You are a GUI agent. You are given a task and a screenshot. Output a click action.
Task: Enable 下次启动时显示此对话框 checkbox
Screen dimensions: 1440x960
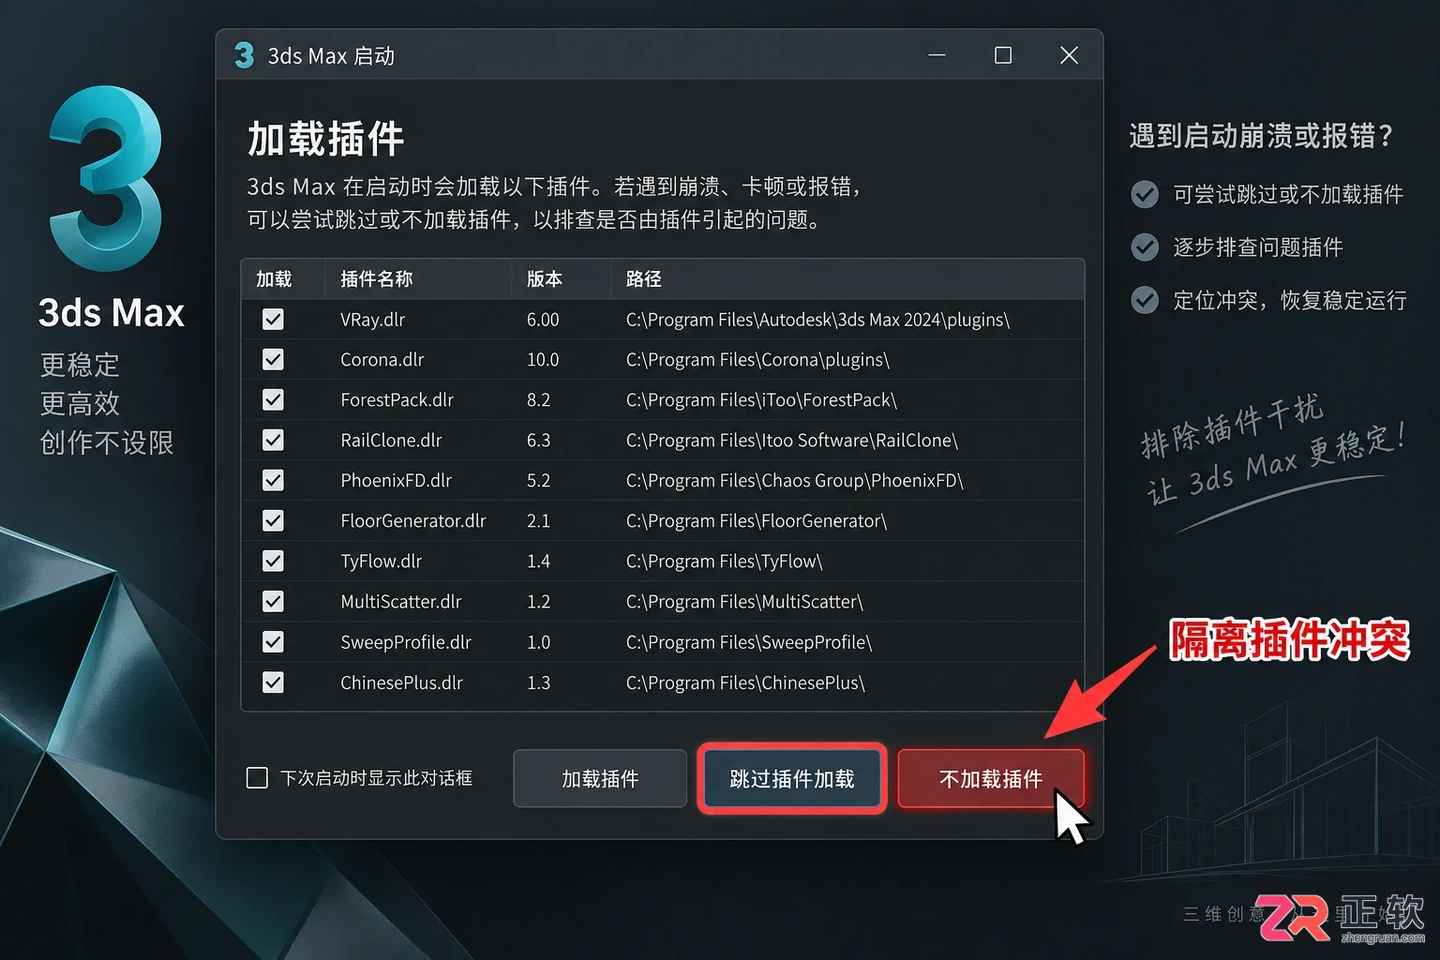[x=257, y=778]
